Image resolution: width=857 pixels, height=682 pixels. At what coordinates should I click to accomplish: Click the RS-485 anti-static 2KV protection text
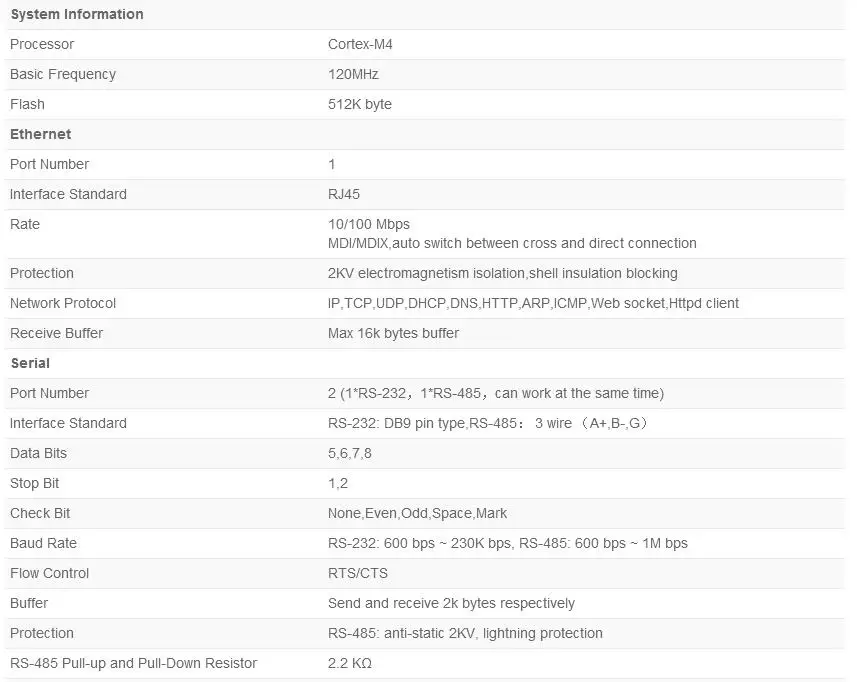point(465,633)
